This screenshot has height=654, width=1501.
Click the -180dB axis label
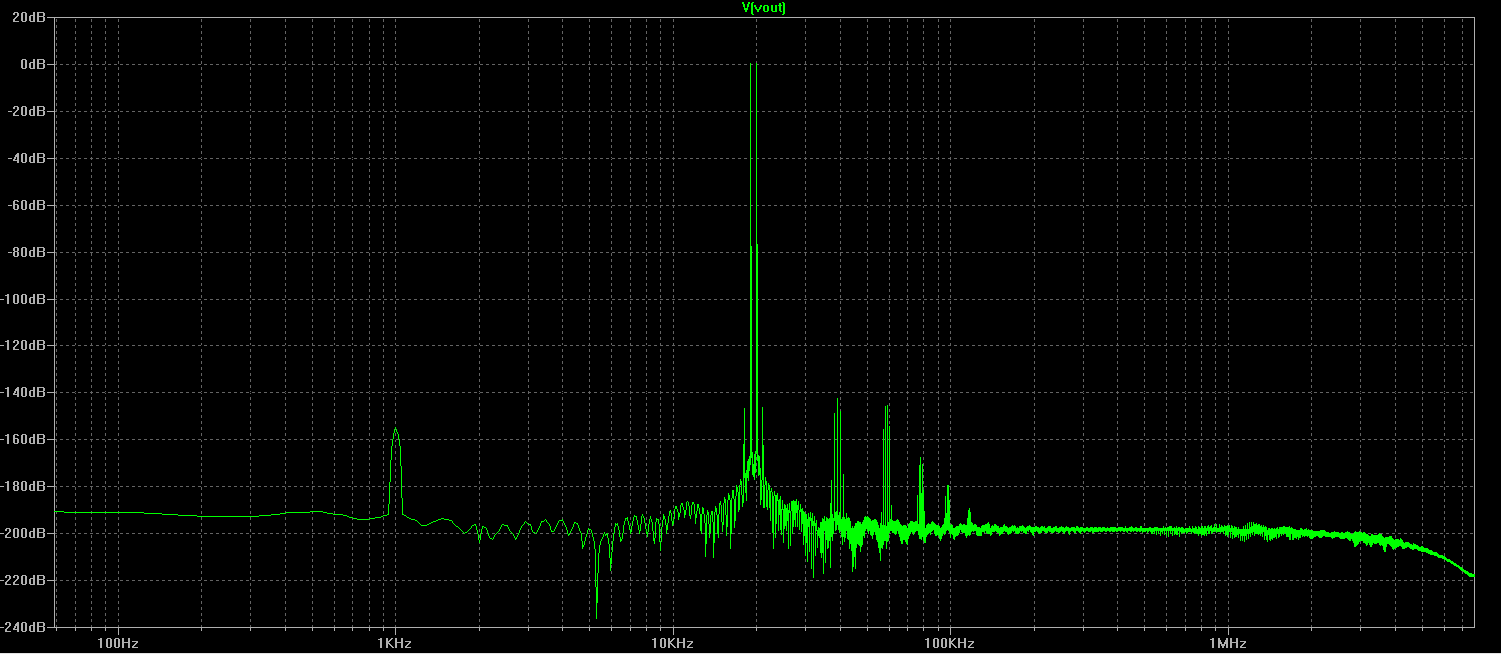pos(27,486)
